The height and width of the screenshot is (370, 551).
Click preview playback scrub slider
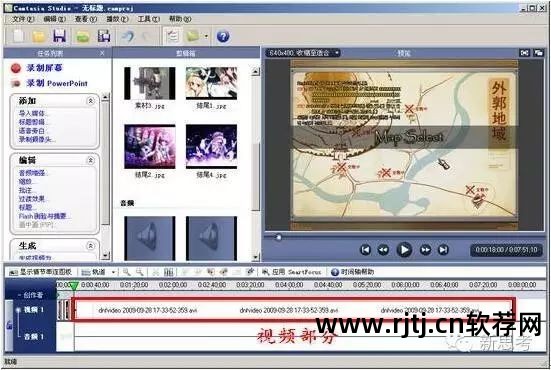pos(278,238)
